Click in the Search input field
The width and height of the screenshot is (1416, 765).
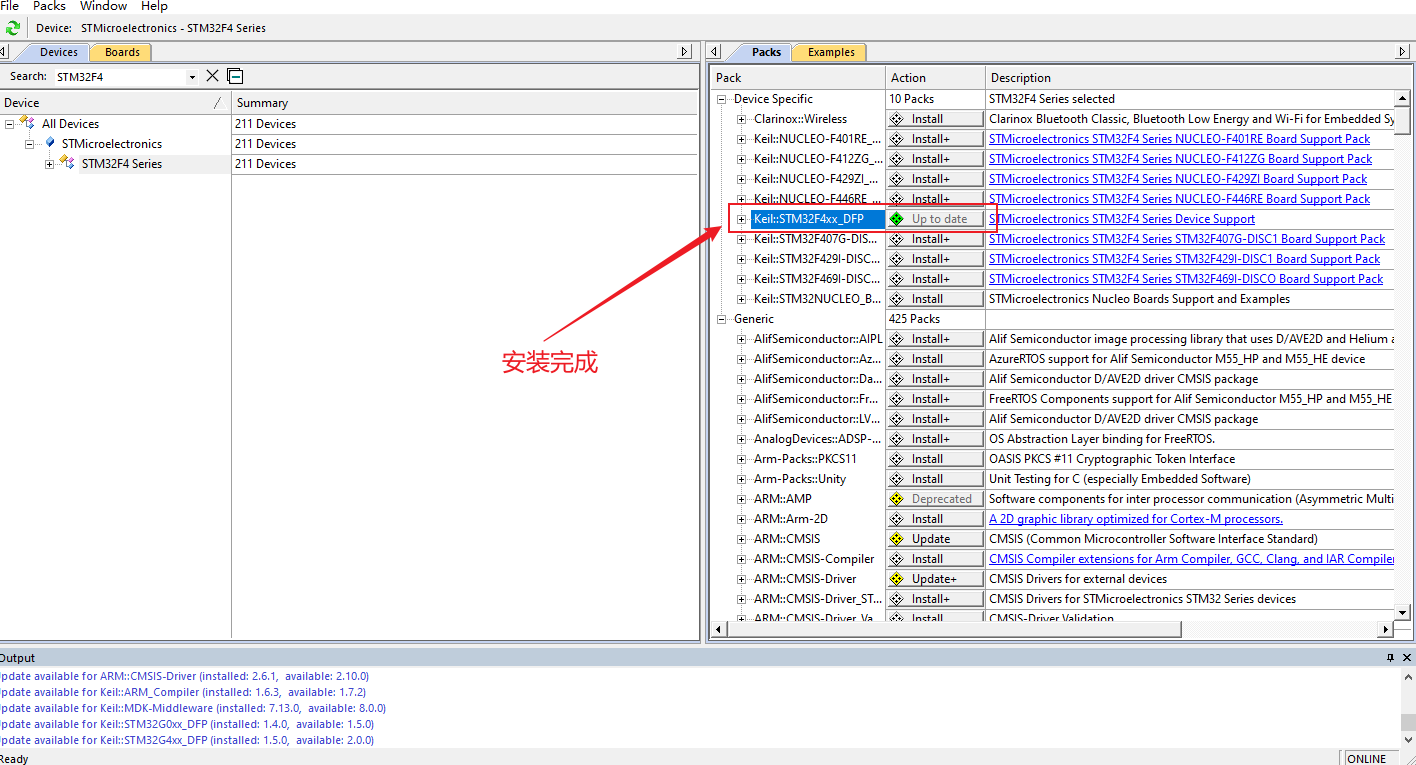tap(118, 77)
